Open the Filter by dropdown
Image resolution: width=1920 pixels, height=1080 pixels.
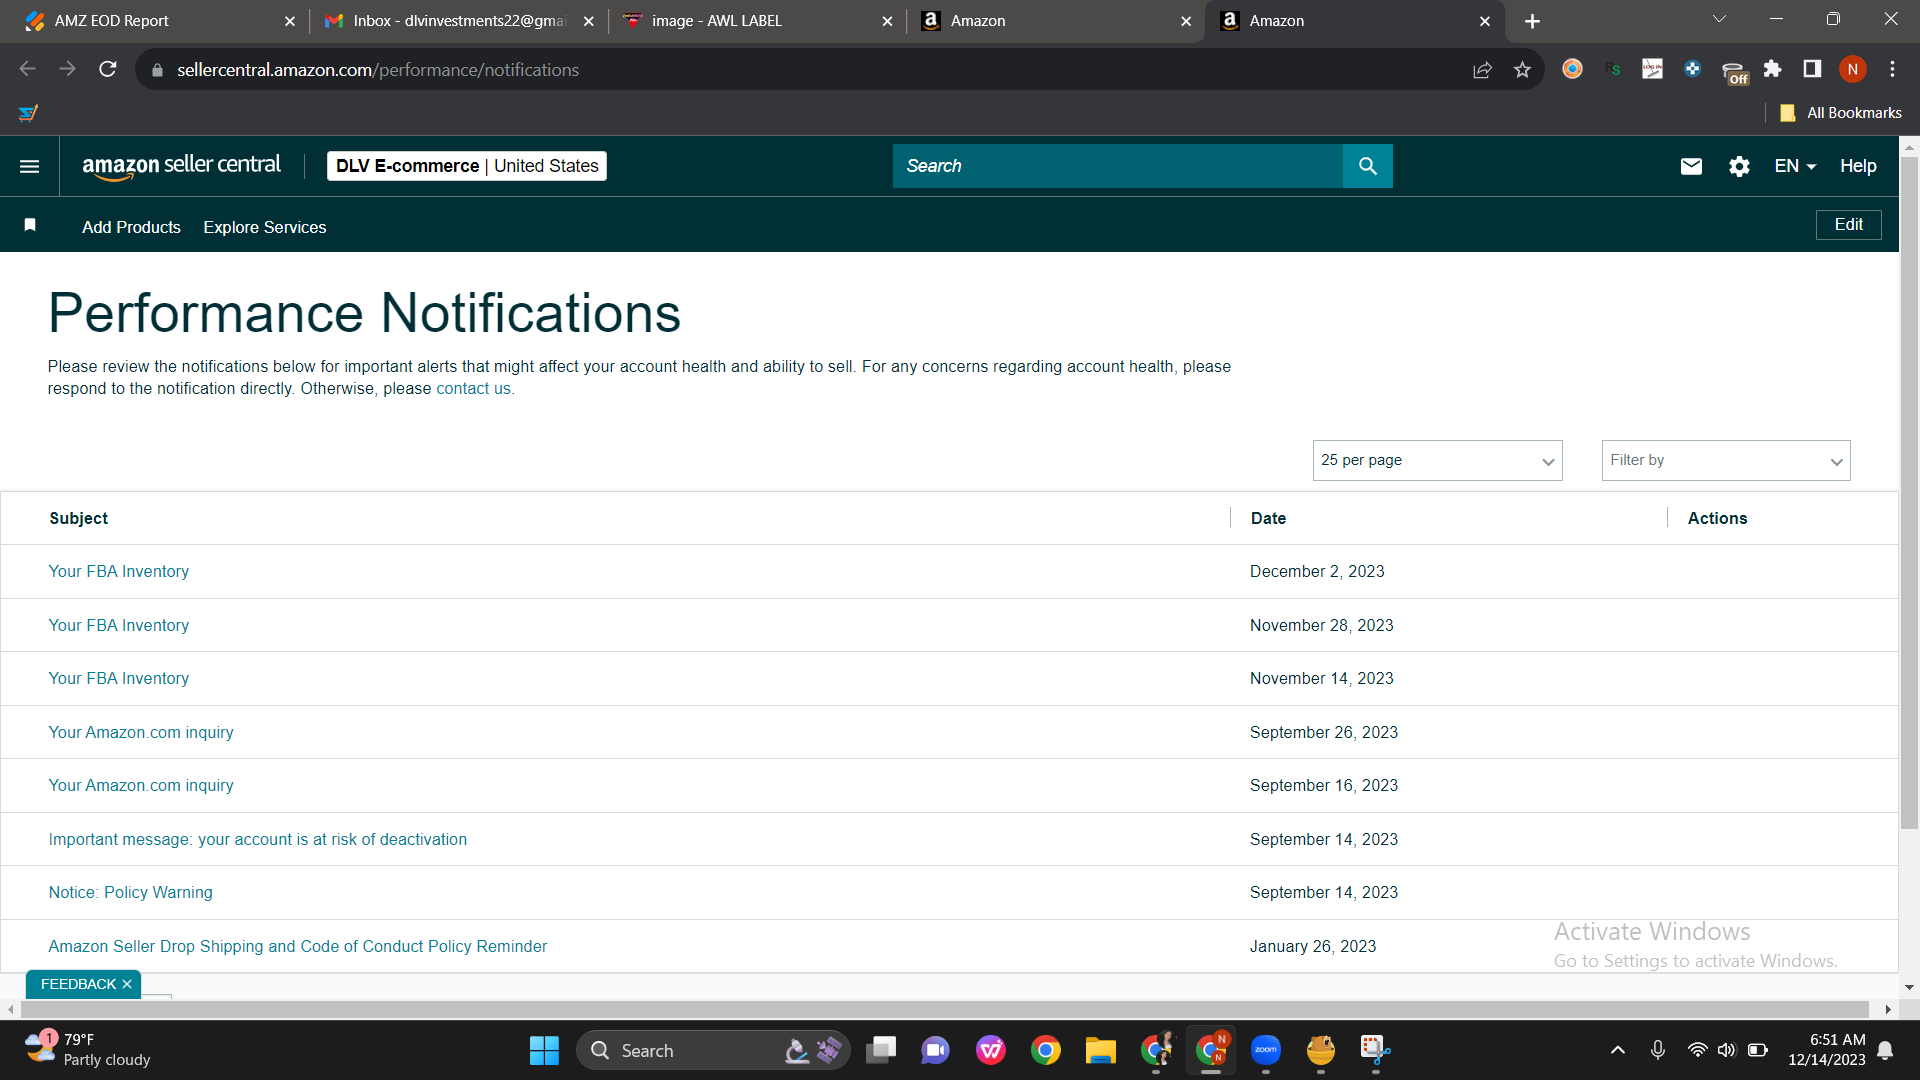[1726, 460]
